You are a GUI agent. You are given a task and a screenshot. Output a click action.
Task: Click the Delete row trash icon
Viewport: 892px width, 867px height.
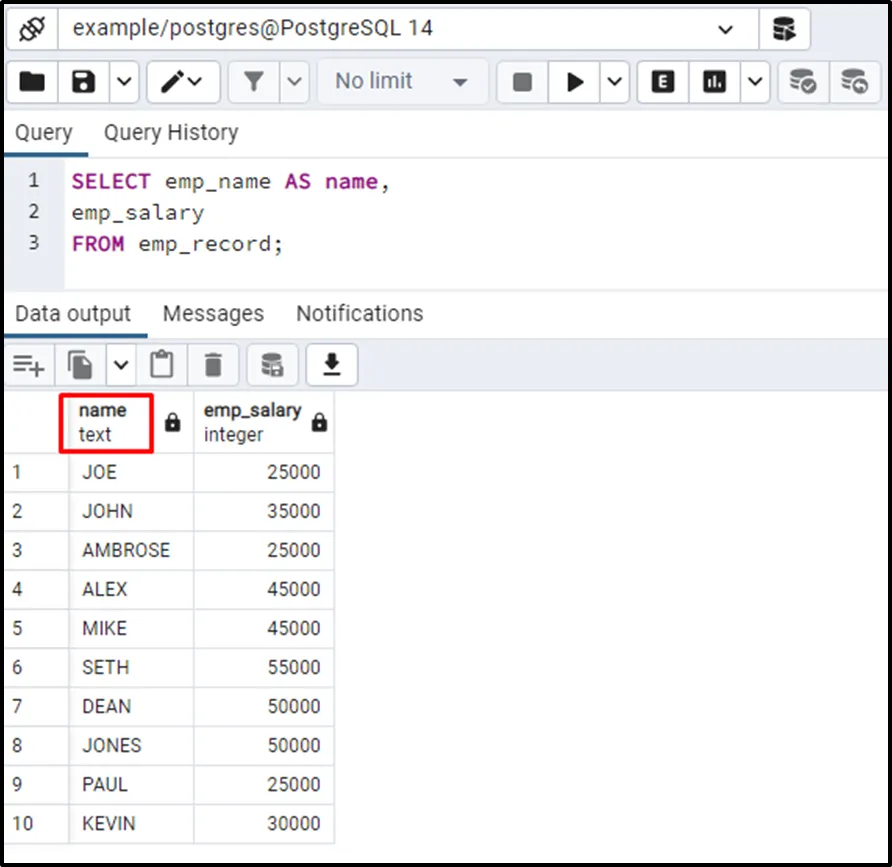[213, 366]
